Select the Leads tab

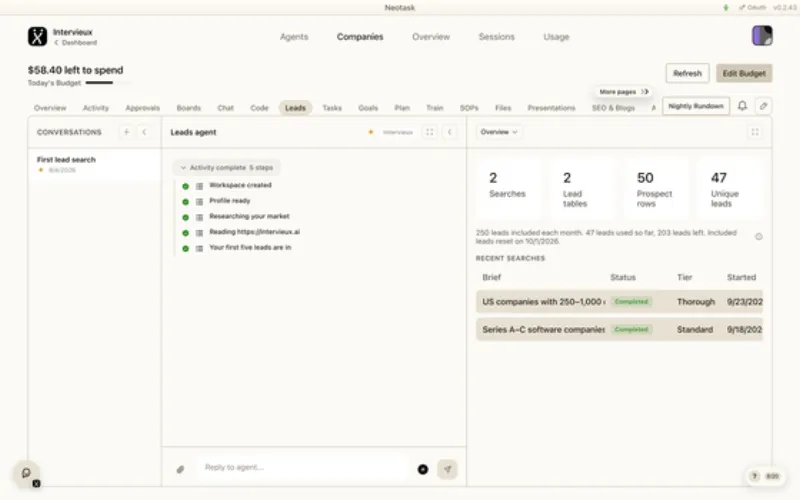(295, 108)
